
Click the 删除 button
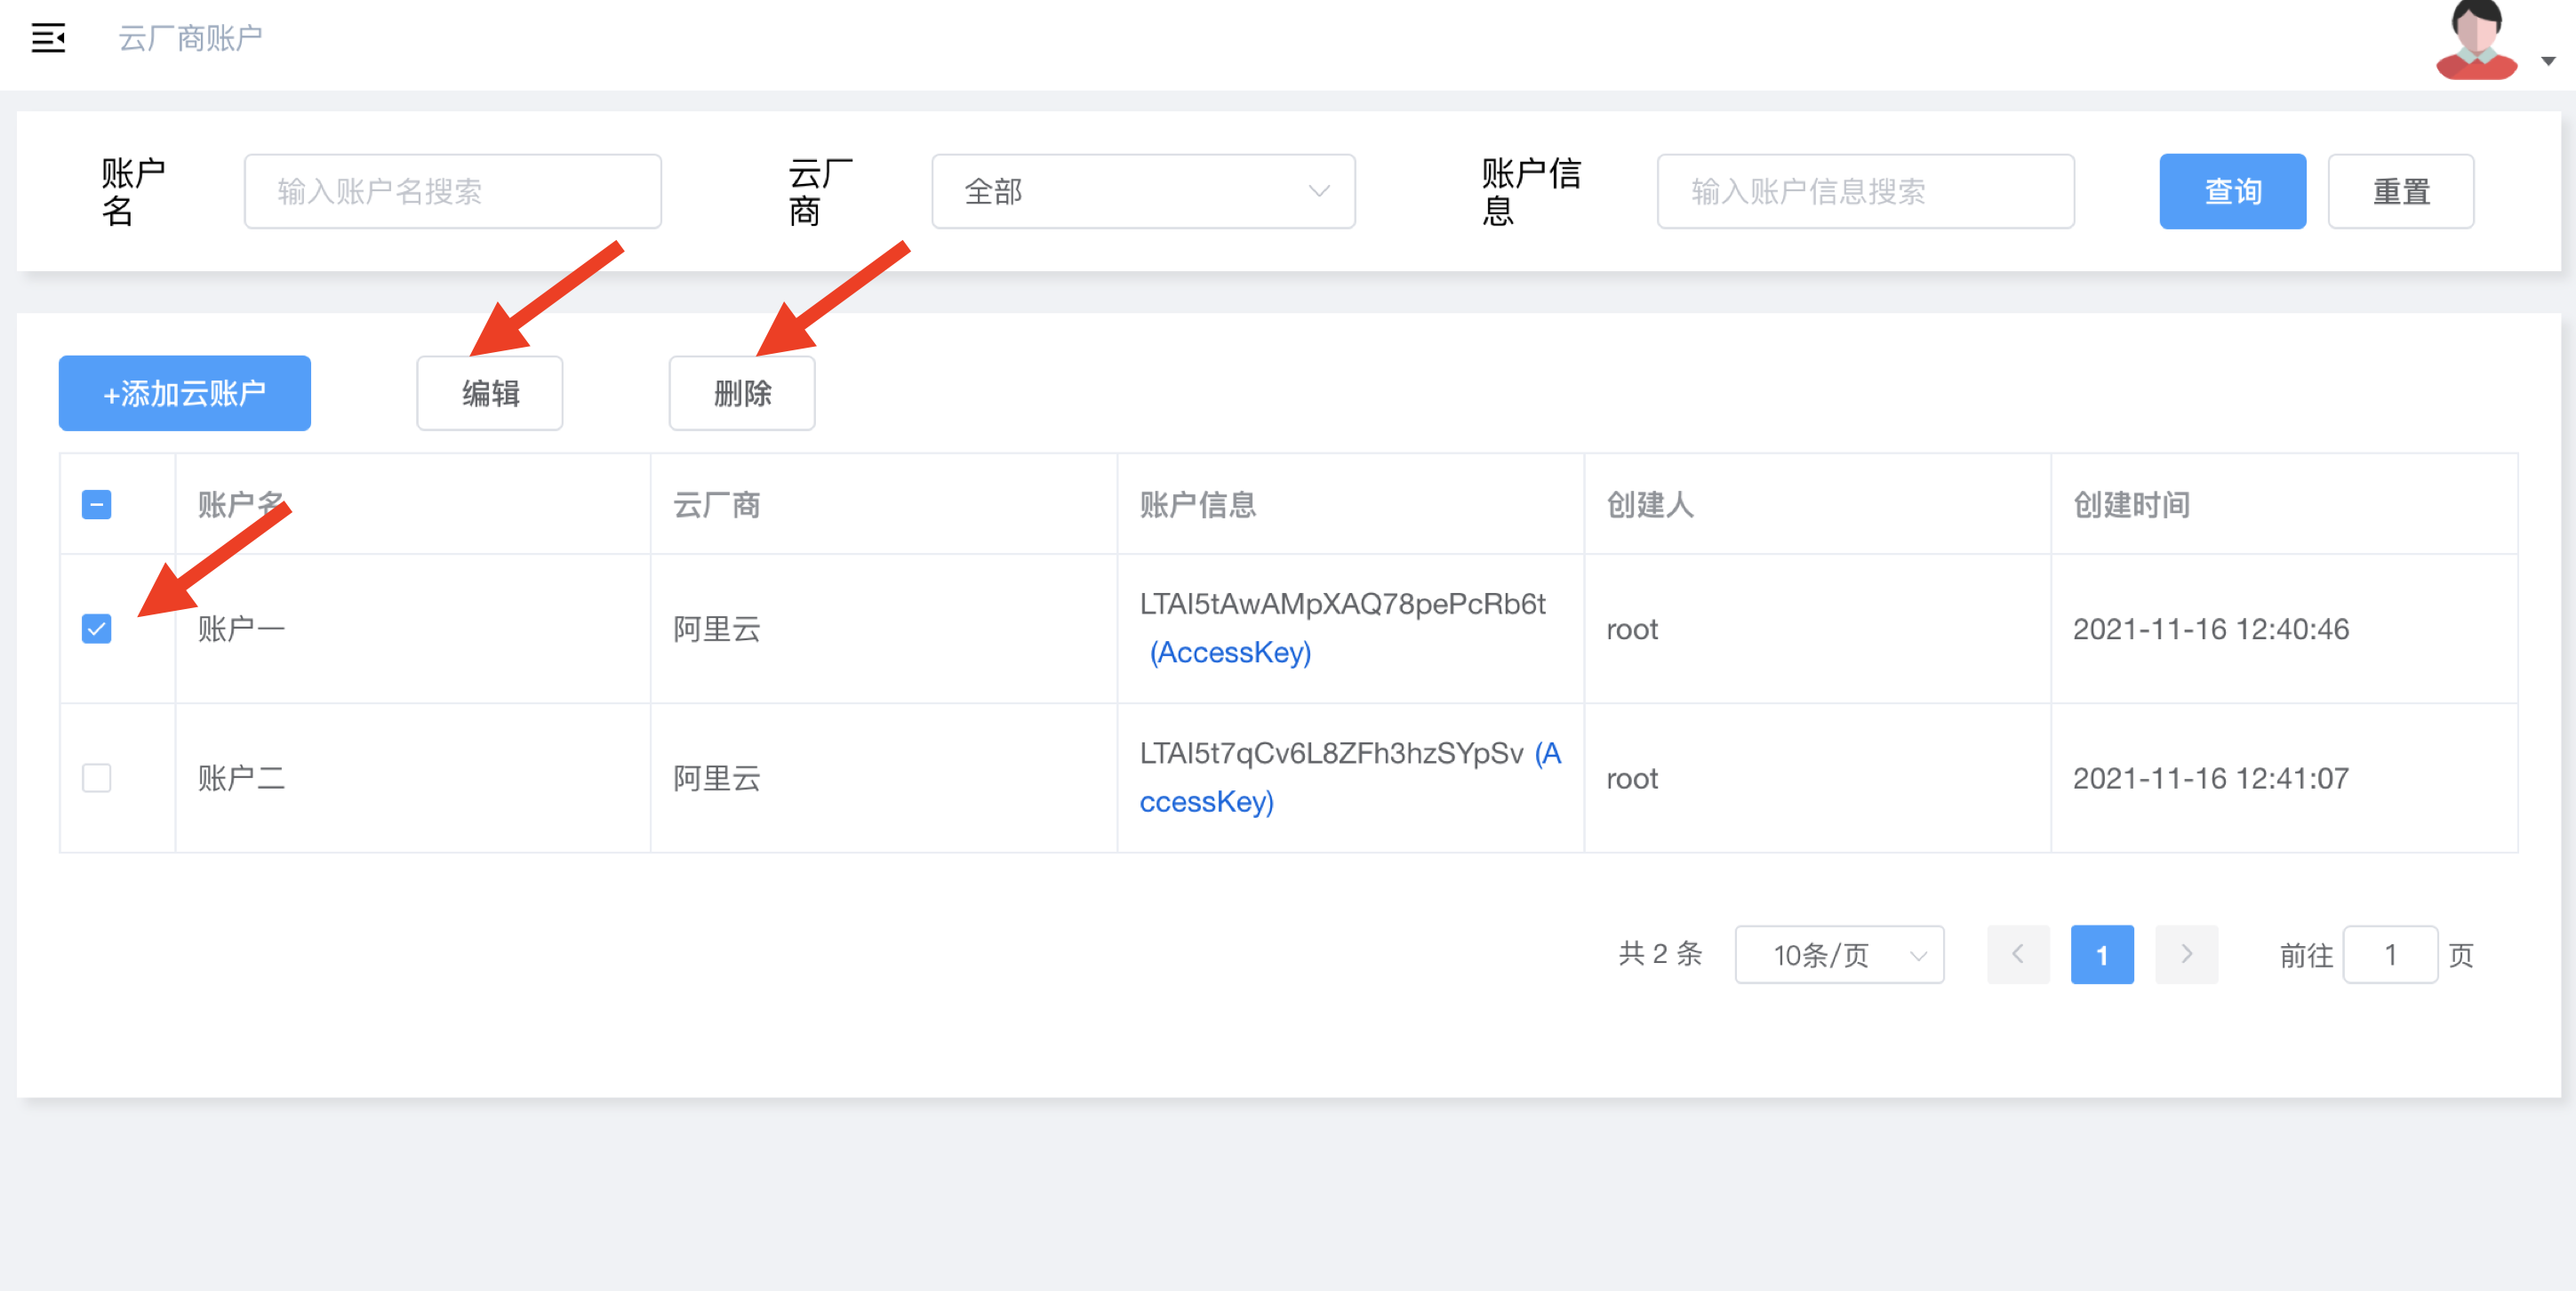pyautogui.click(x=742, y=393)
